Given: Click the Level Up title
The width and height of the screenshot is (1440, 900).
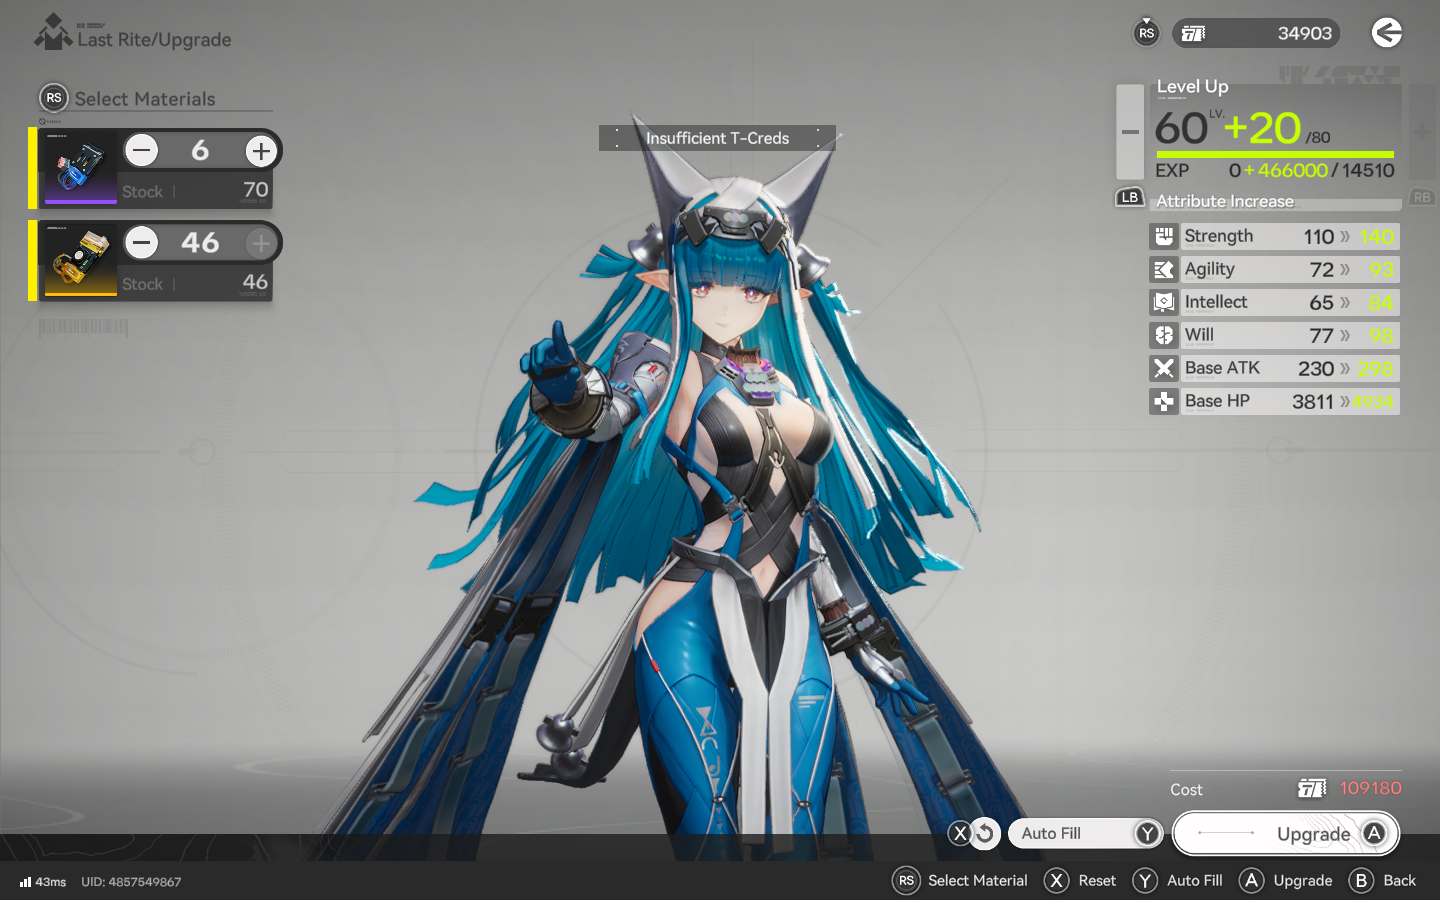Looking at the screenshot, I should click(x=1192, y=87).
